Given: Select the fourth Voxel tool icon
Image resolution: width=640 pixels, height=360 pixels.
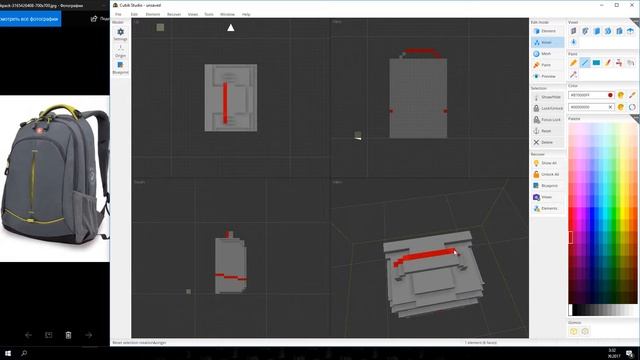Looking at the screenshot, I should (x=608, y=31).
